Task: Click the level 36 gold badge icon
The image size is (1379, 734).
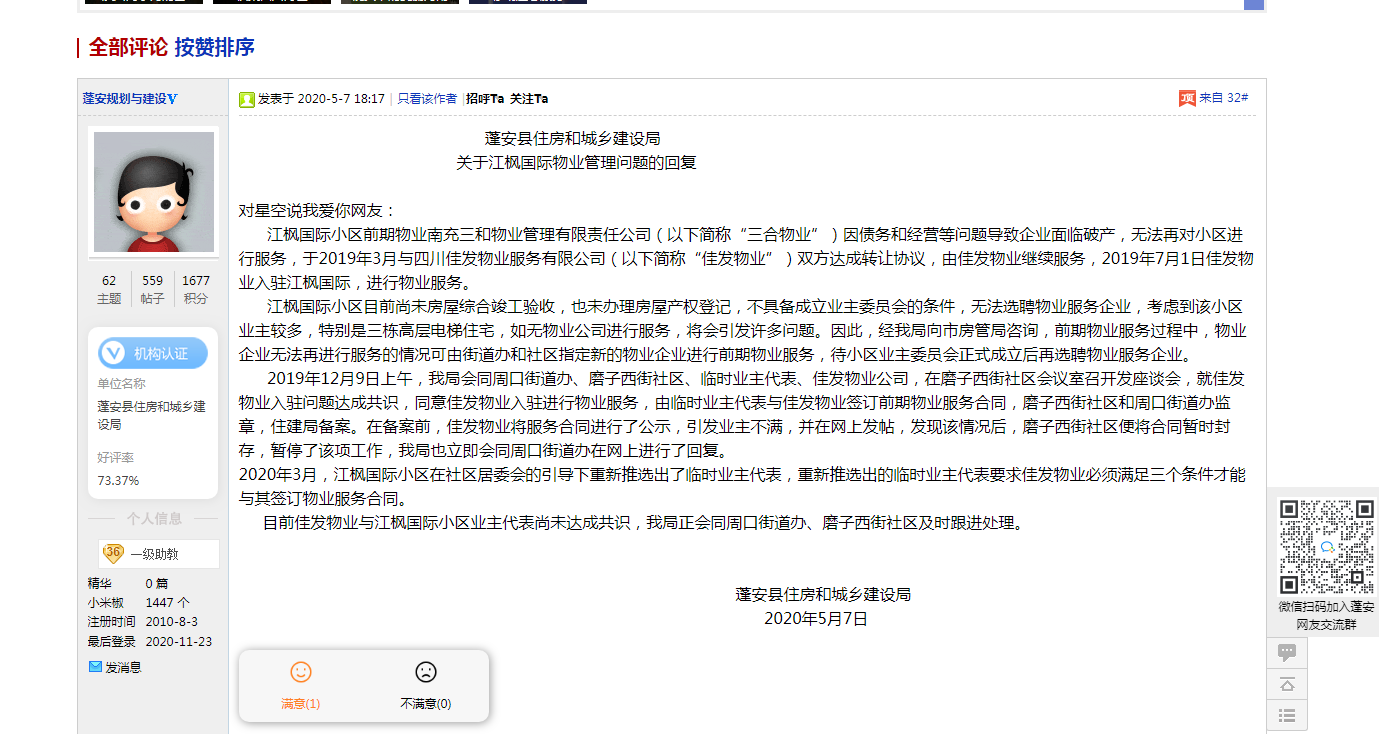Action: pyautogui.click(x=113, y=553)
